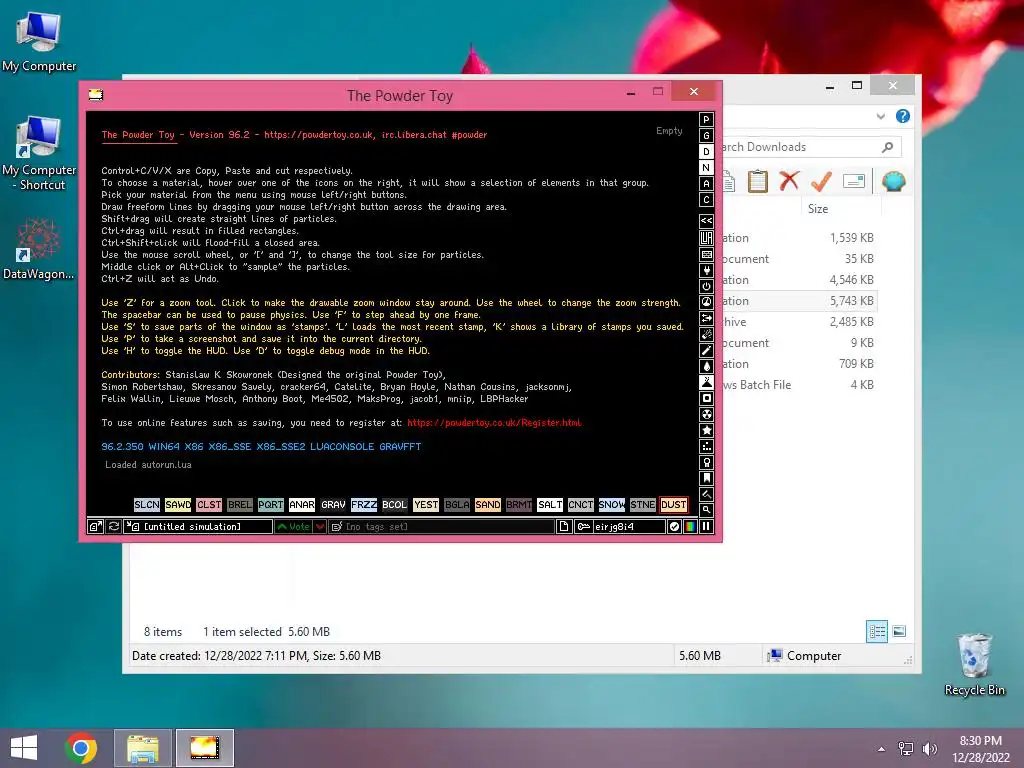Open renderer options rainbow icon

(x=690, y=526)
